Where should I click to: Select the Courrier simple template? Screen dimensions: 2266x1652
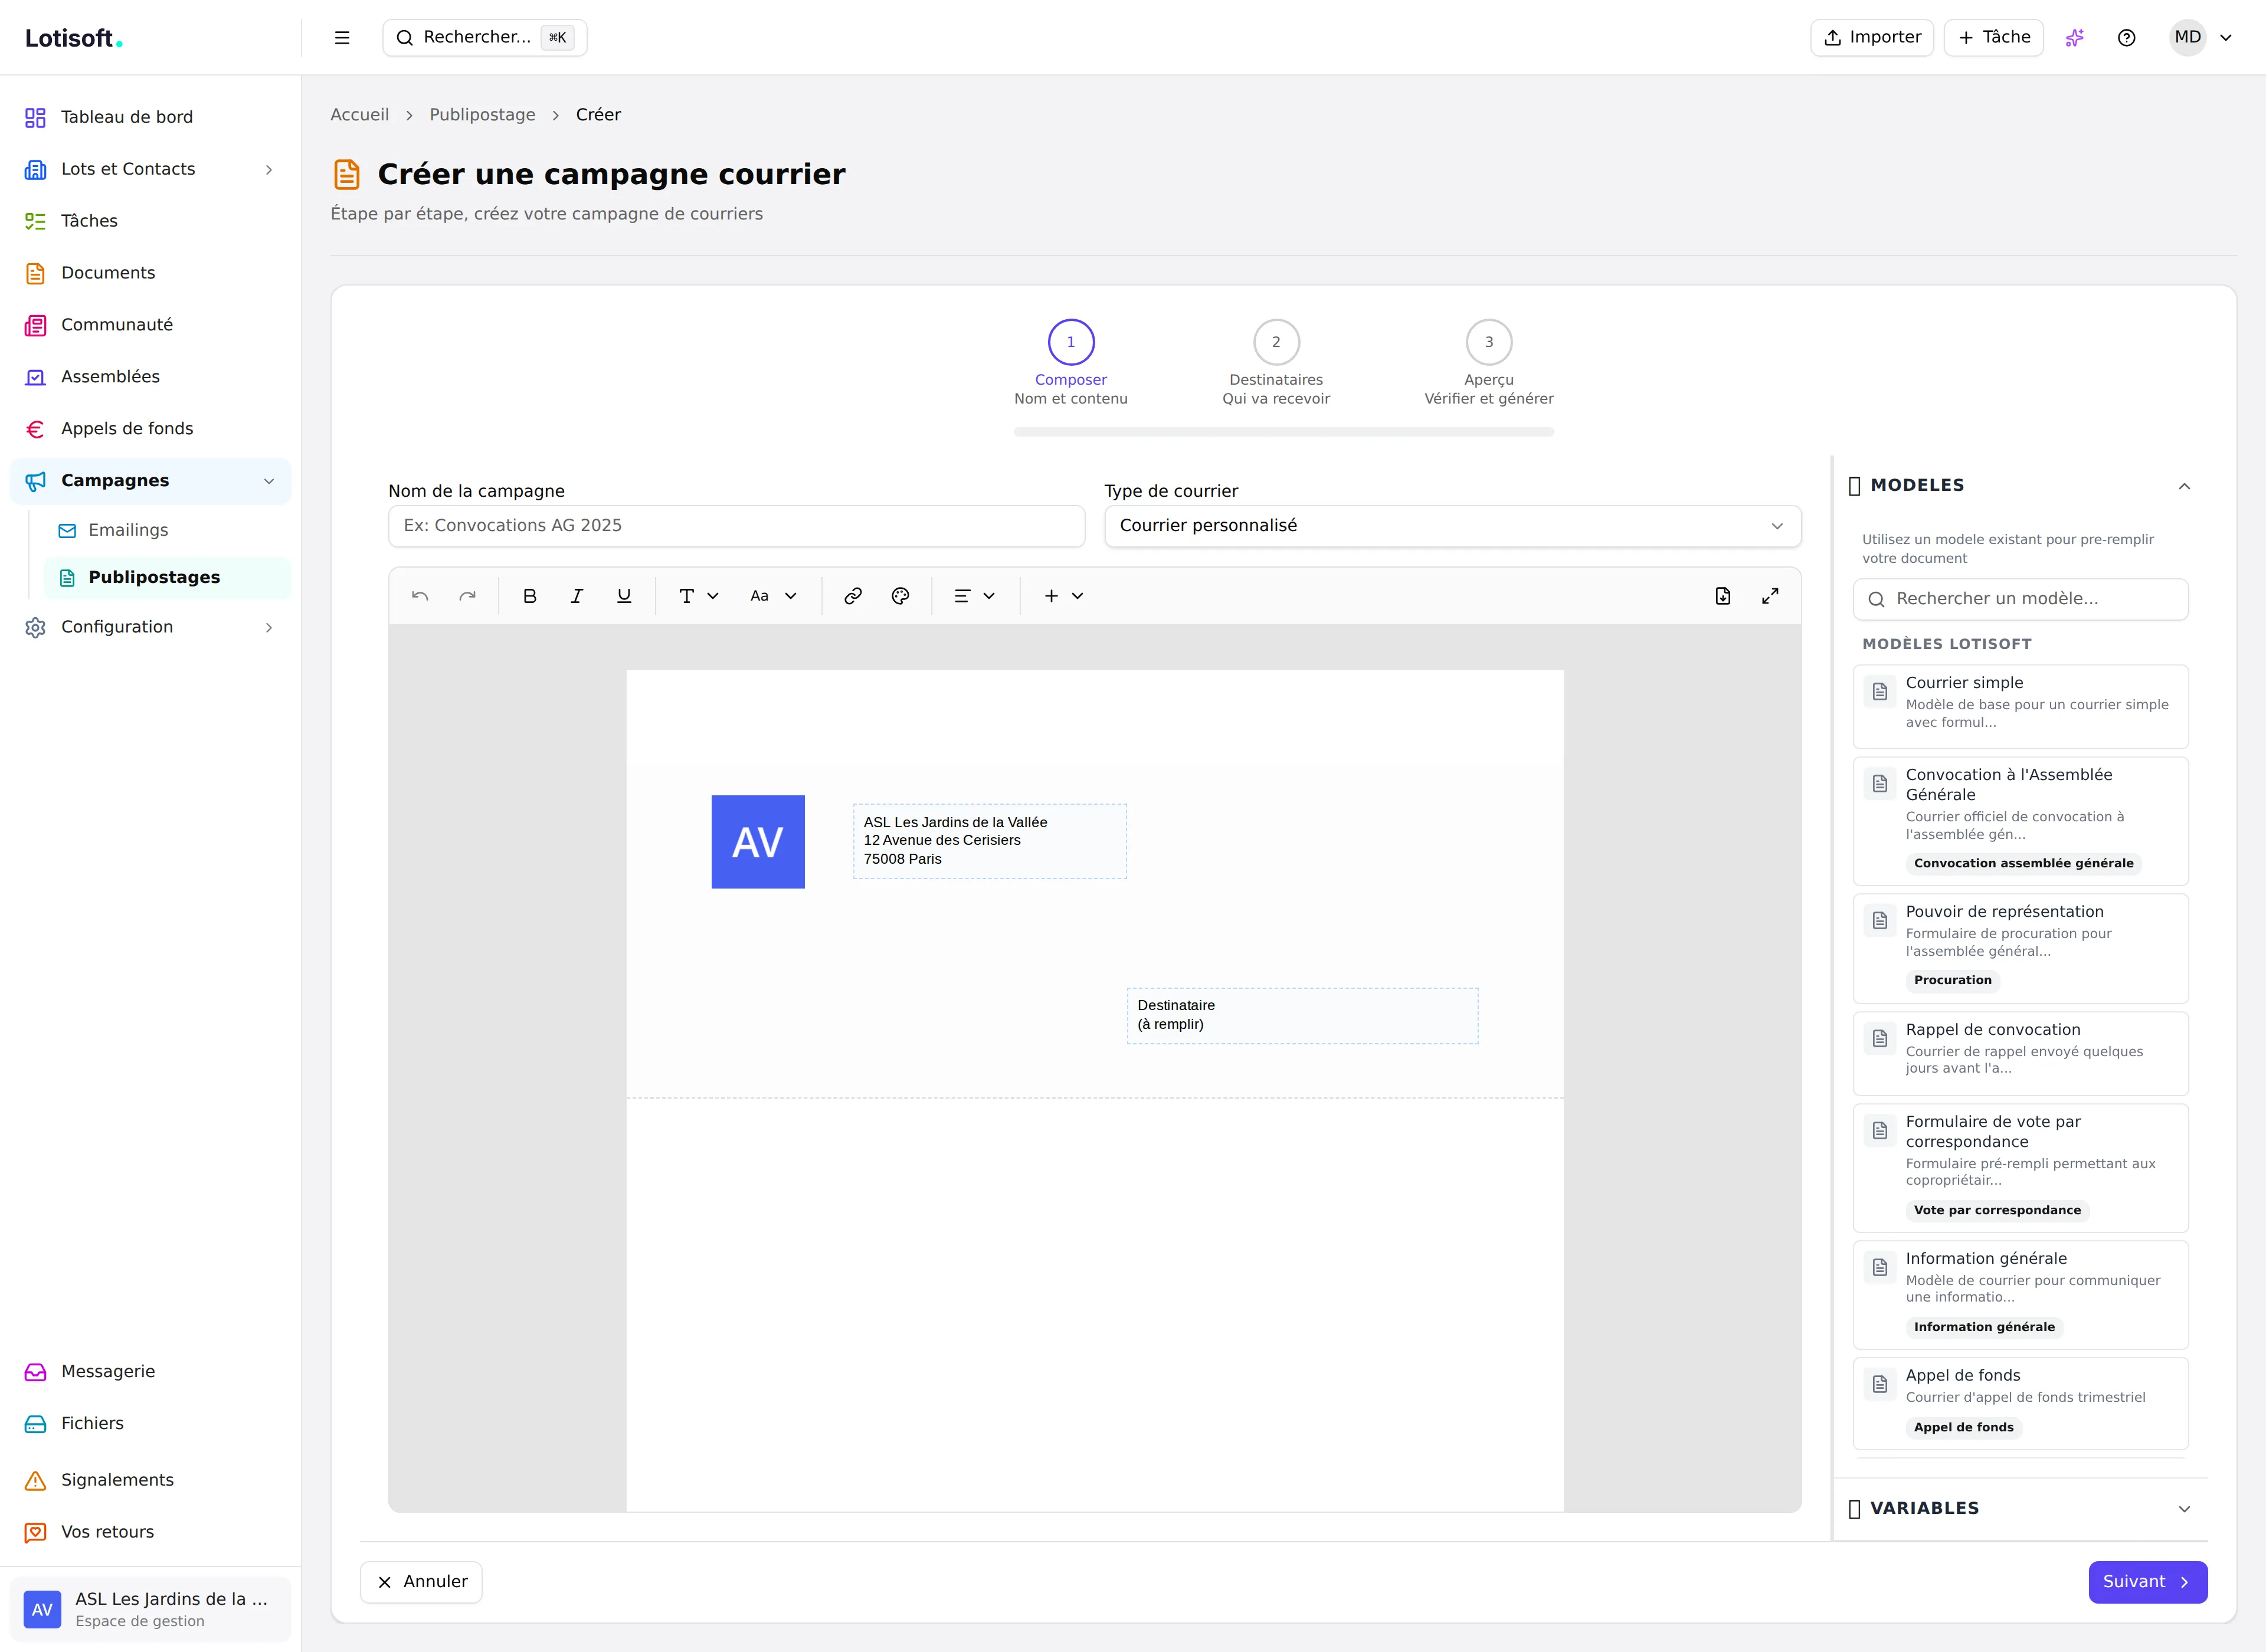[2021, 706]
